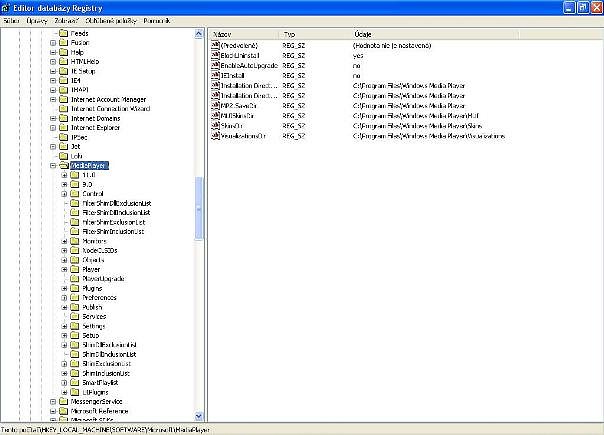Click the Monitors key folder icon
Viewport: 604px width, 435px height.
coord(75,241)
